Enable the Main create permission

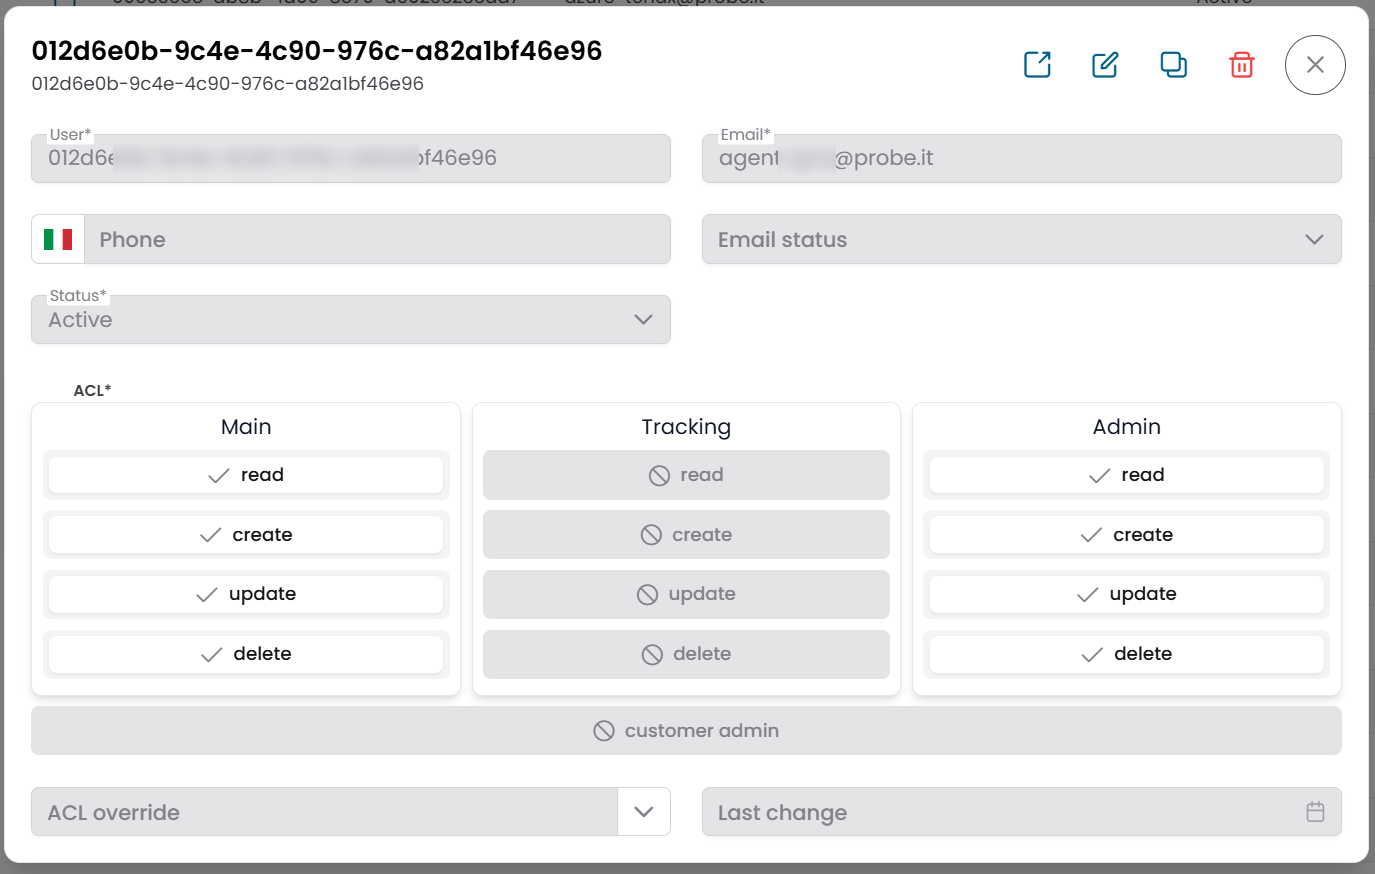245,534
